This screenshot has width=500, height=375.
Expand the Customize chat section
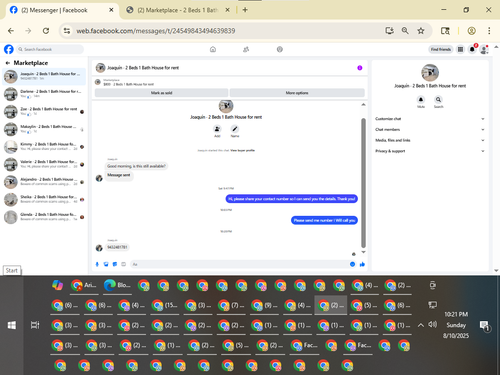coord(429,119)
